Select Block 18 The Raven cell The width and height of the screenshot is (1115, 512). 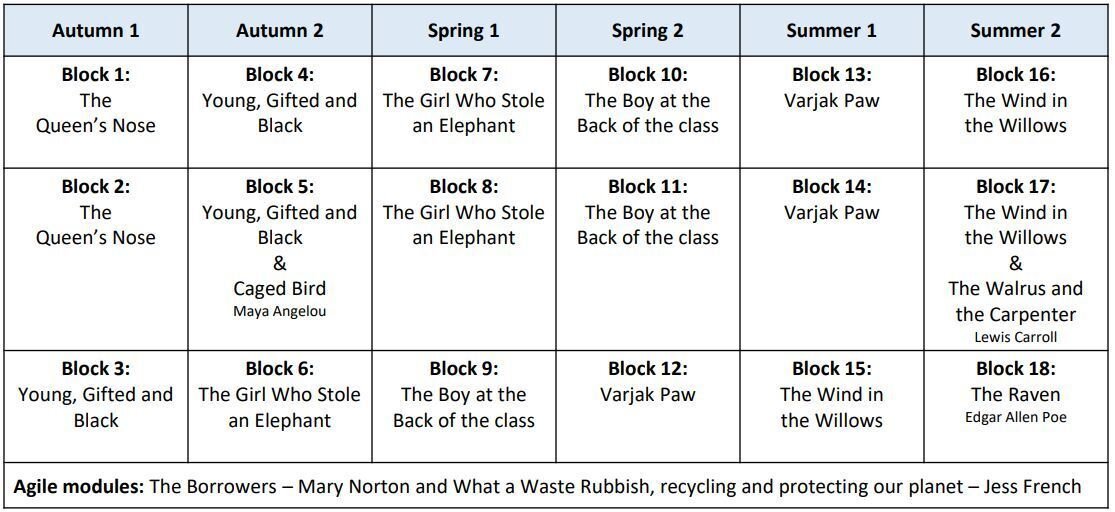pos(1015,407)
